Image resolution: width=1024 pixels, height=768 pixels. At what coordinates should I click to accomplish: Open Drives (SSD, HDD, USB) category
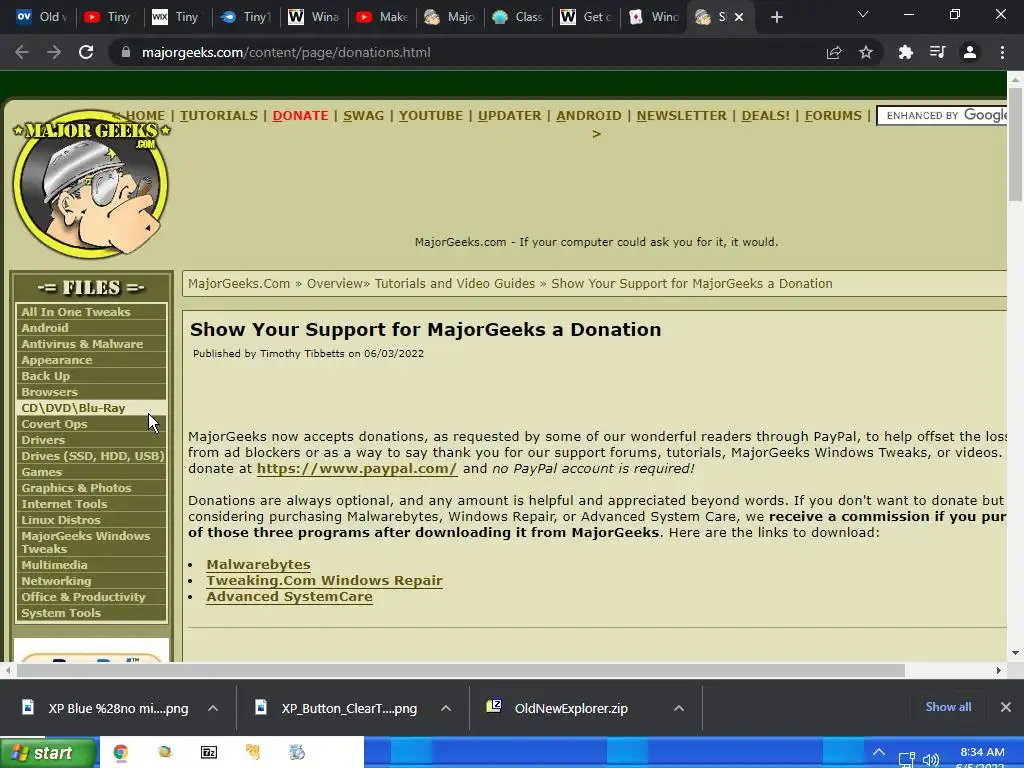(x=91, y=456)
